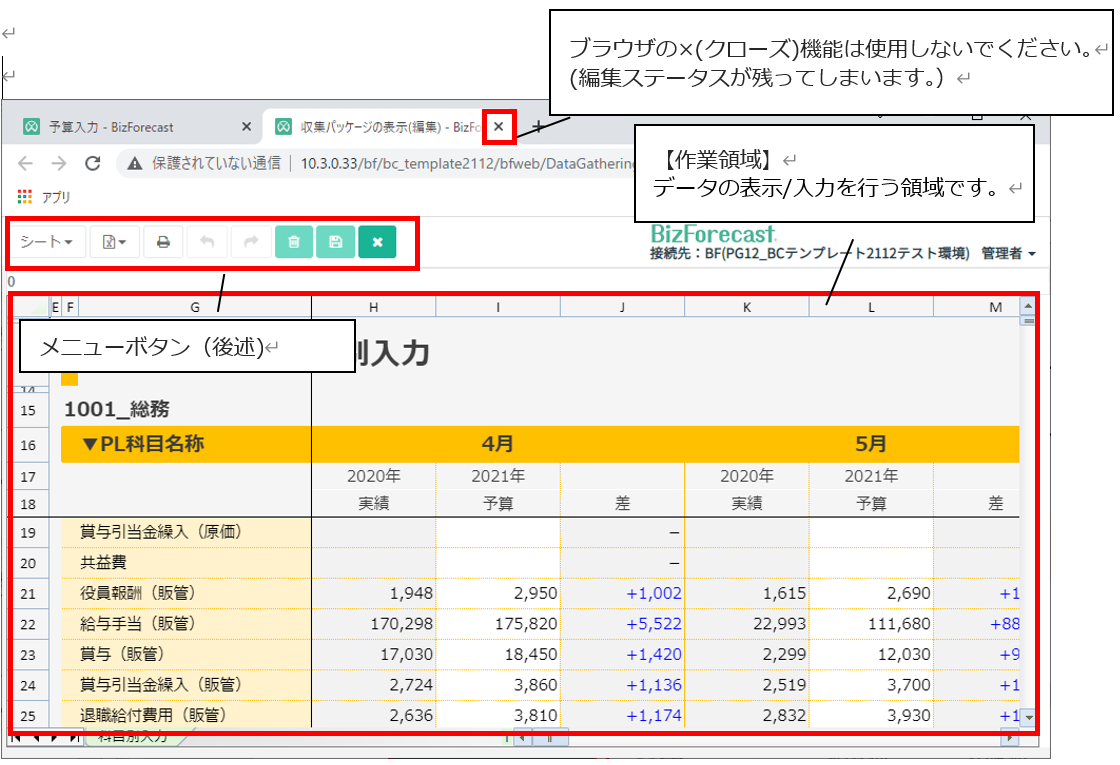Click the floppy disk save button

point(336,242)
